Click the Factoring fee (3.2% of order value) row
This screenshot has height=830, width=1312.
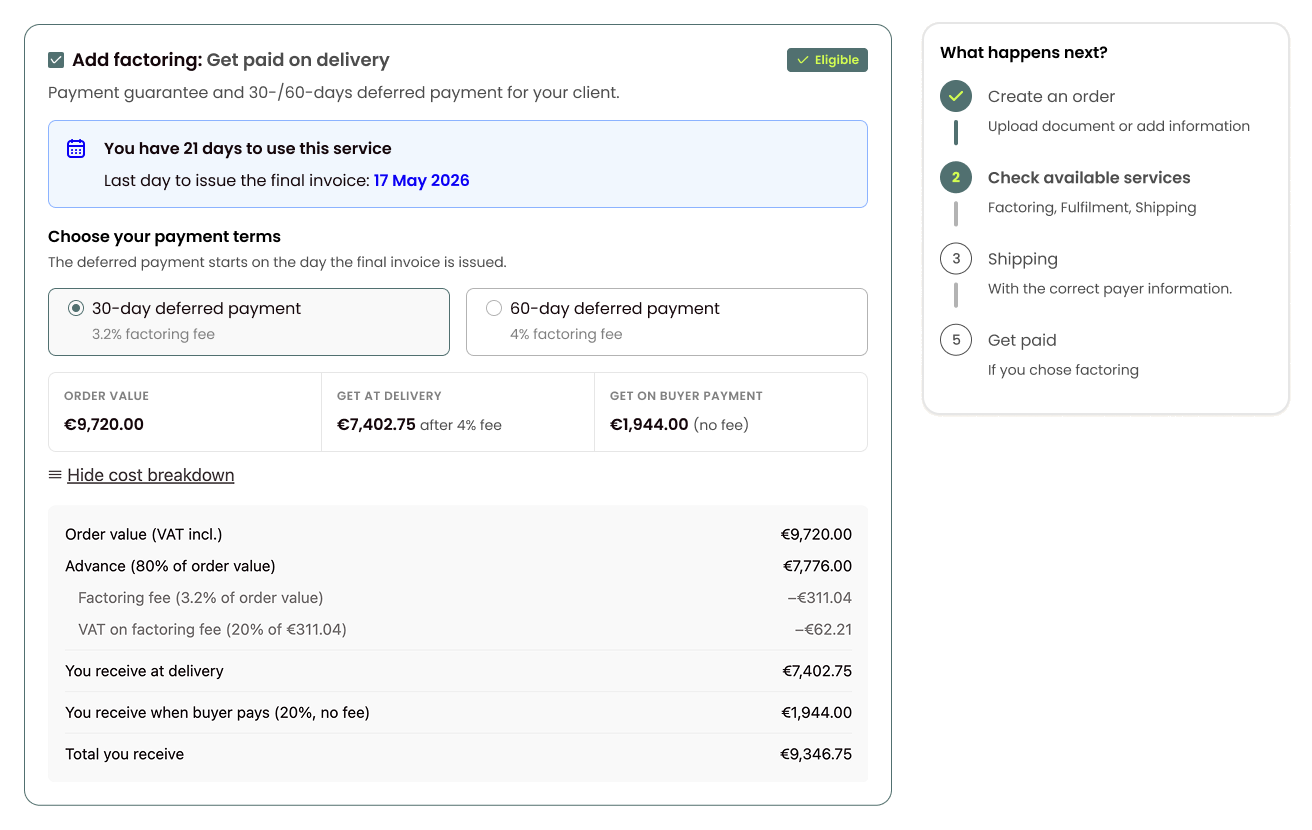[x=458, y=598]
